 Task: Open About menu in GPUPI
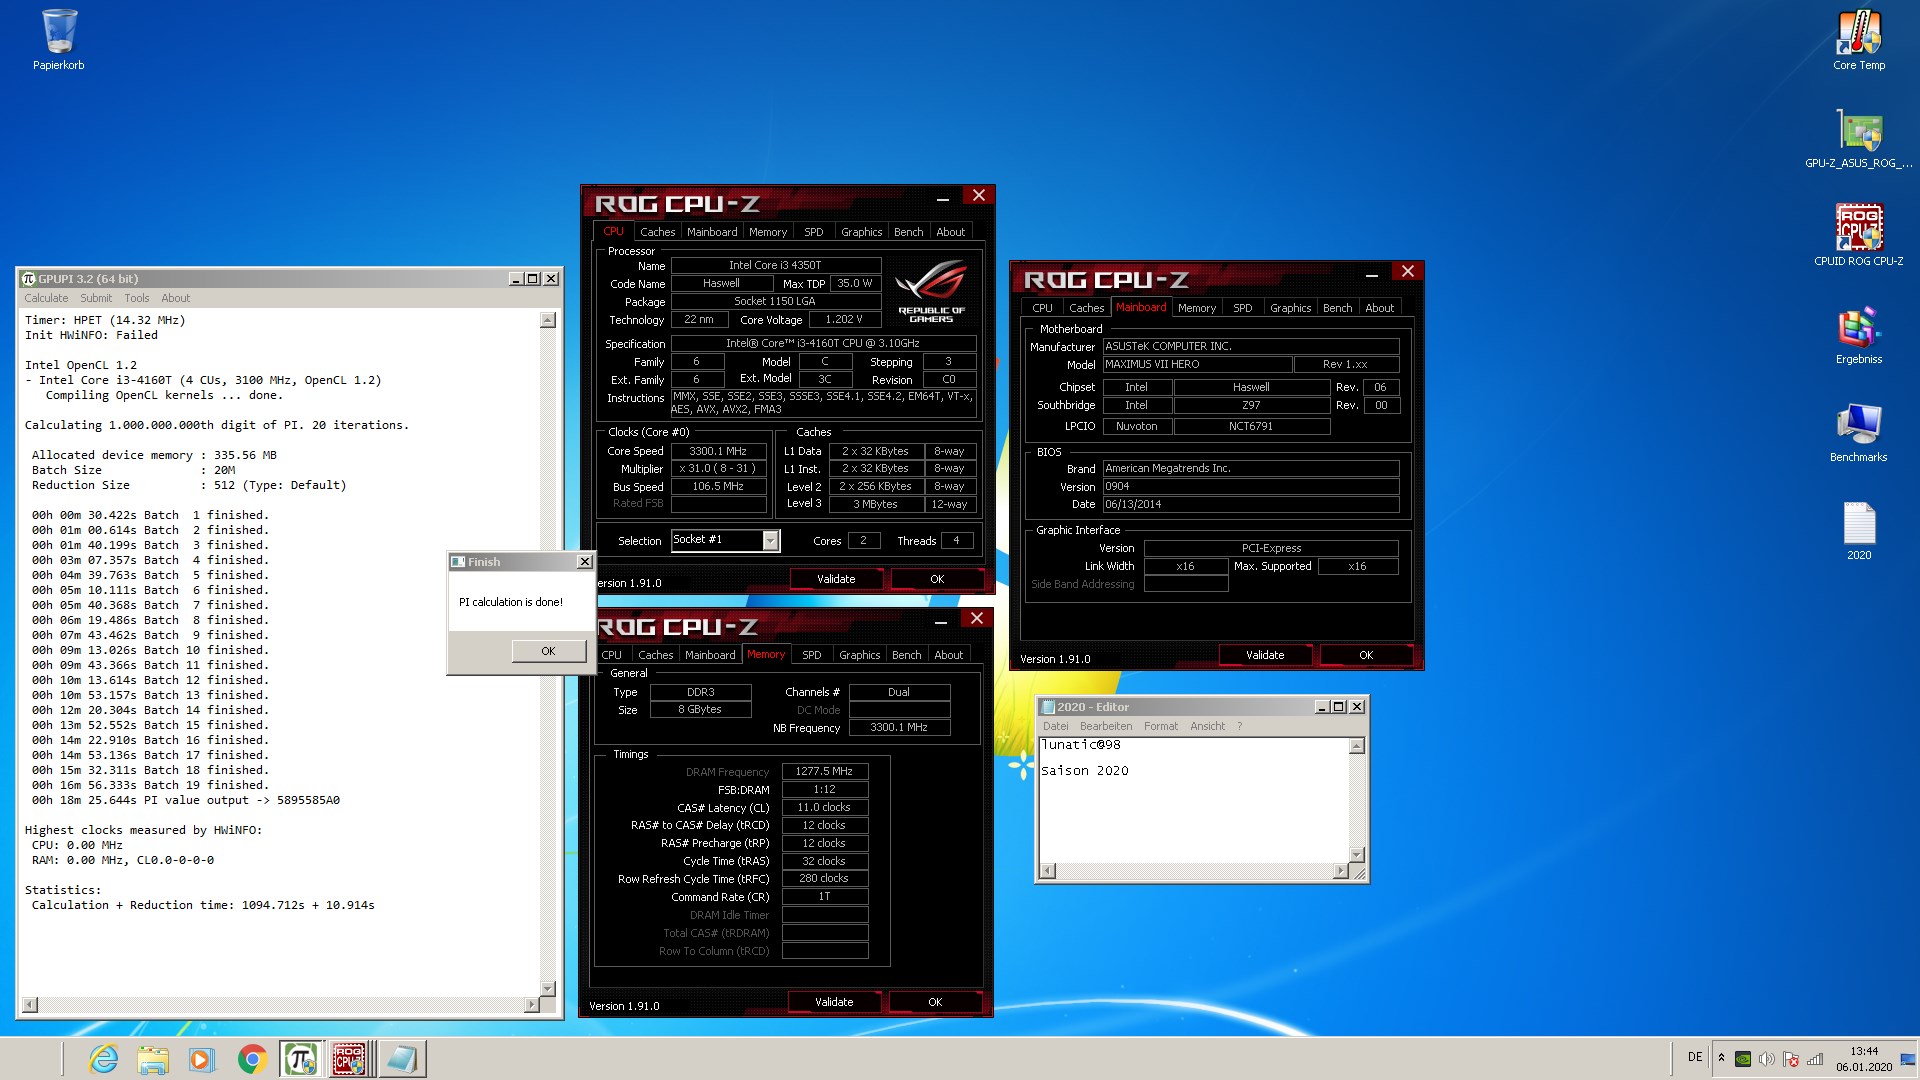(x=176, y=298)
